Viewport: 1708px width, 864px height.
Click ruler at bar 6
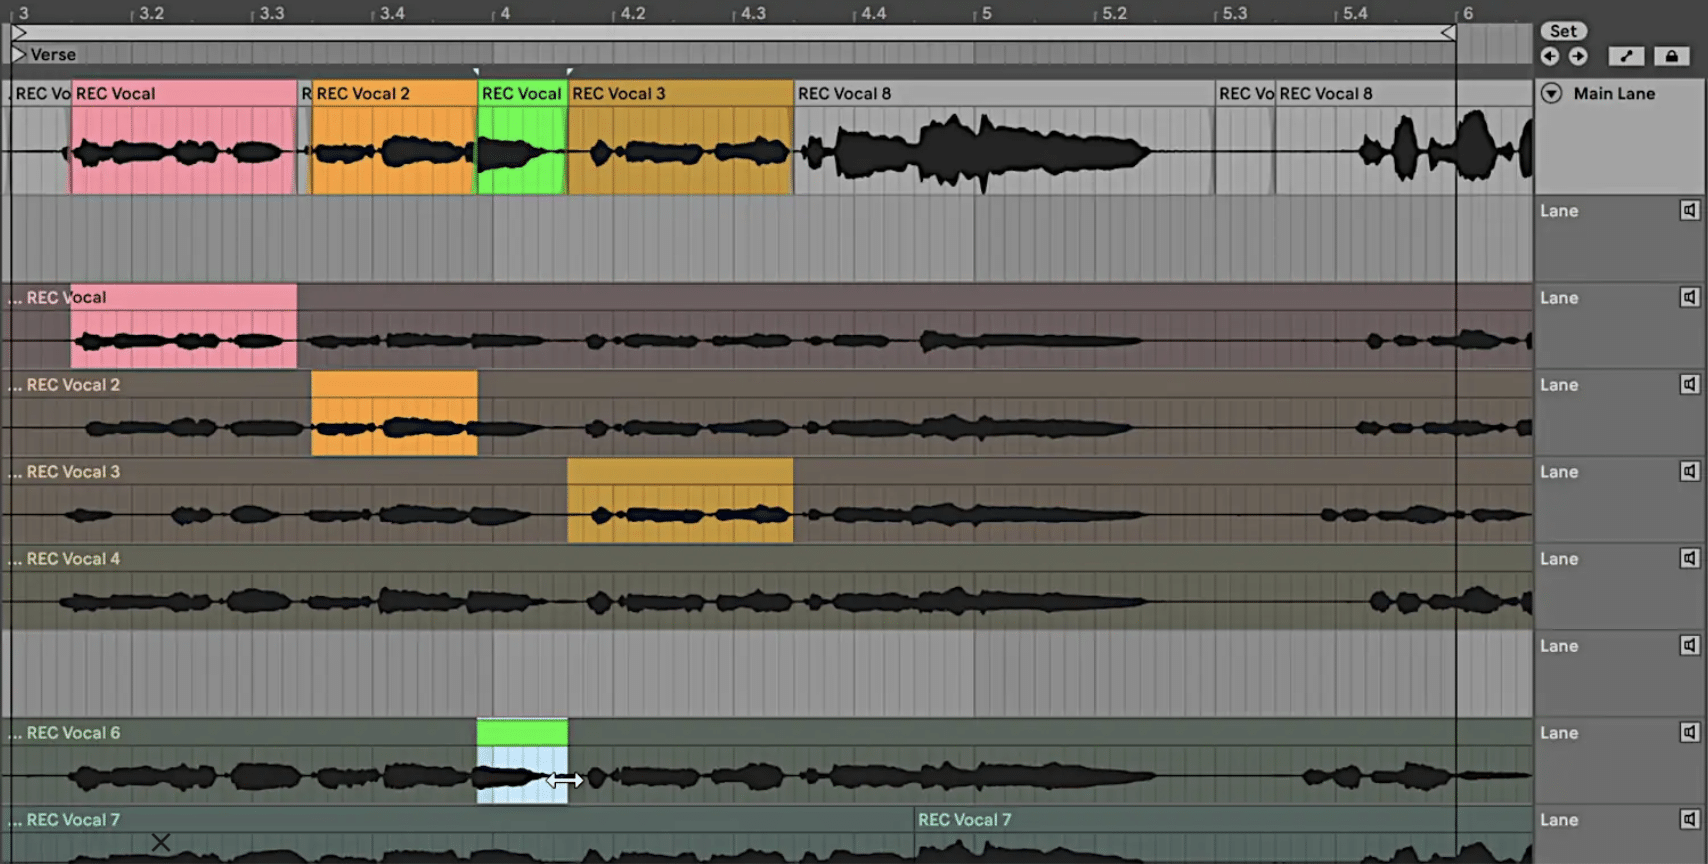pos(1467,13)
